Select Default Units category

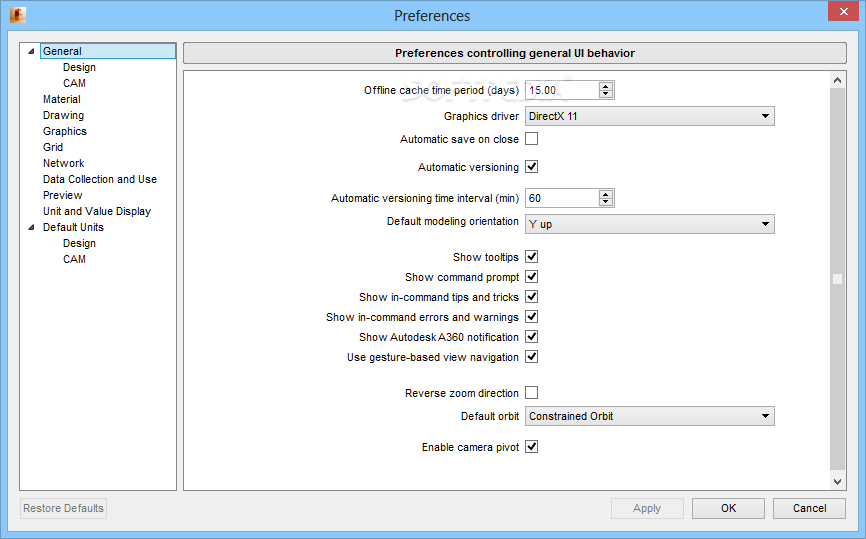point(73,228)
